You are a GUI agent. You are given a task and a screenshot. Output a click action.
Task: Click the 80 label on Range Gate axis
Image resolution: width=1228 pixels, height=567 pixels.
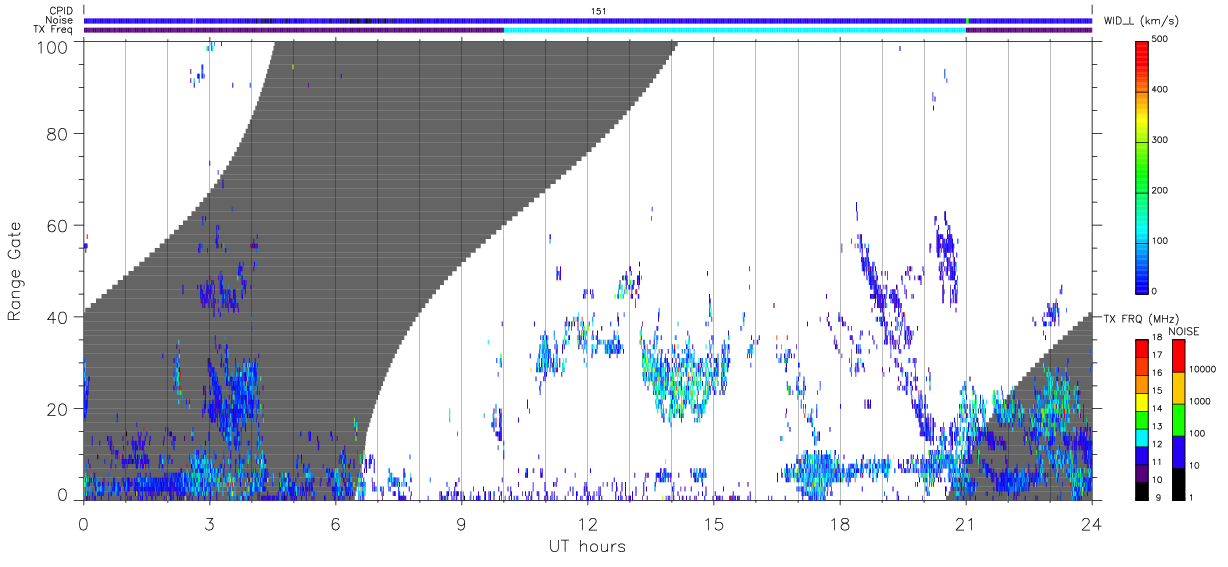point(58,133)
